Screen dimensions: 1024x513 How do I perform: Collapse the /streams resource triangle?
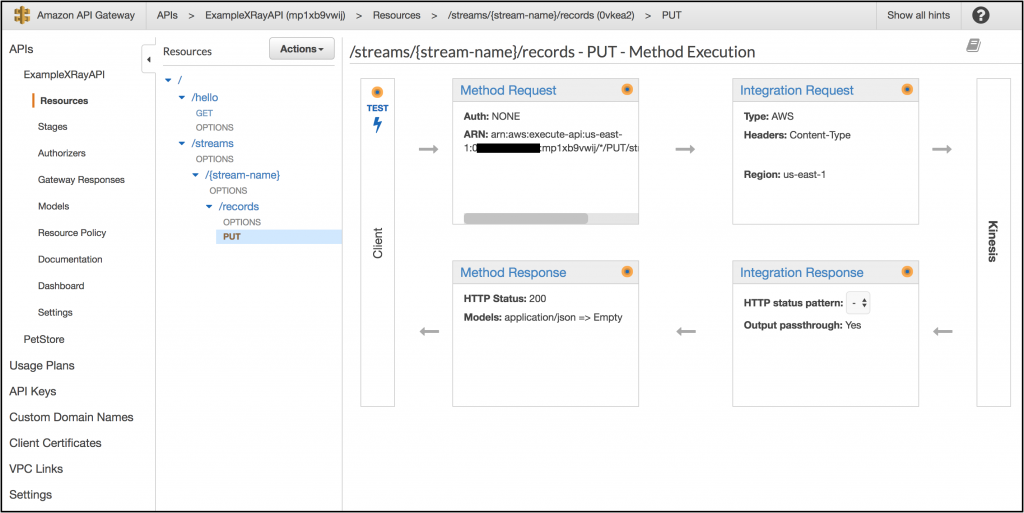click(182, 143)
